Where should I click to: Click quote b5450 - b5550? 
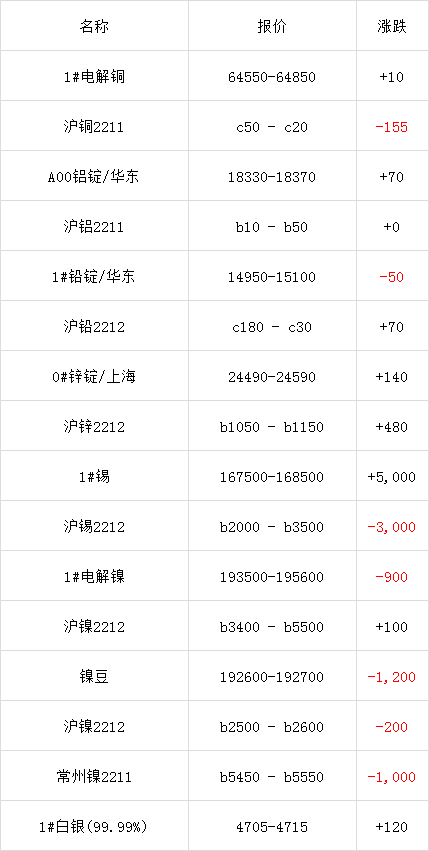(272, 777)
